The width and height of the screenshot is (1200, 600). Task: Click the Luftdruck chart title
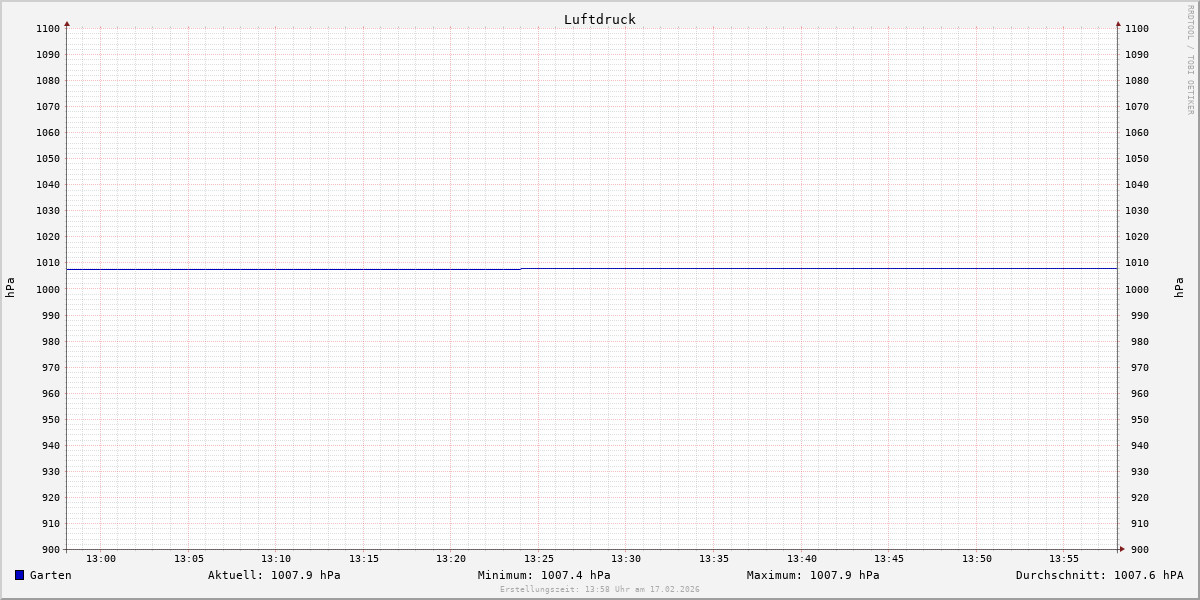pyautogui.click(x=599, y=19)
